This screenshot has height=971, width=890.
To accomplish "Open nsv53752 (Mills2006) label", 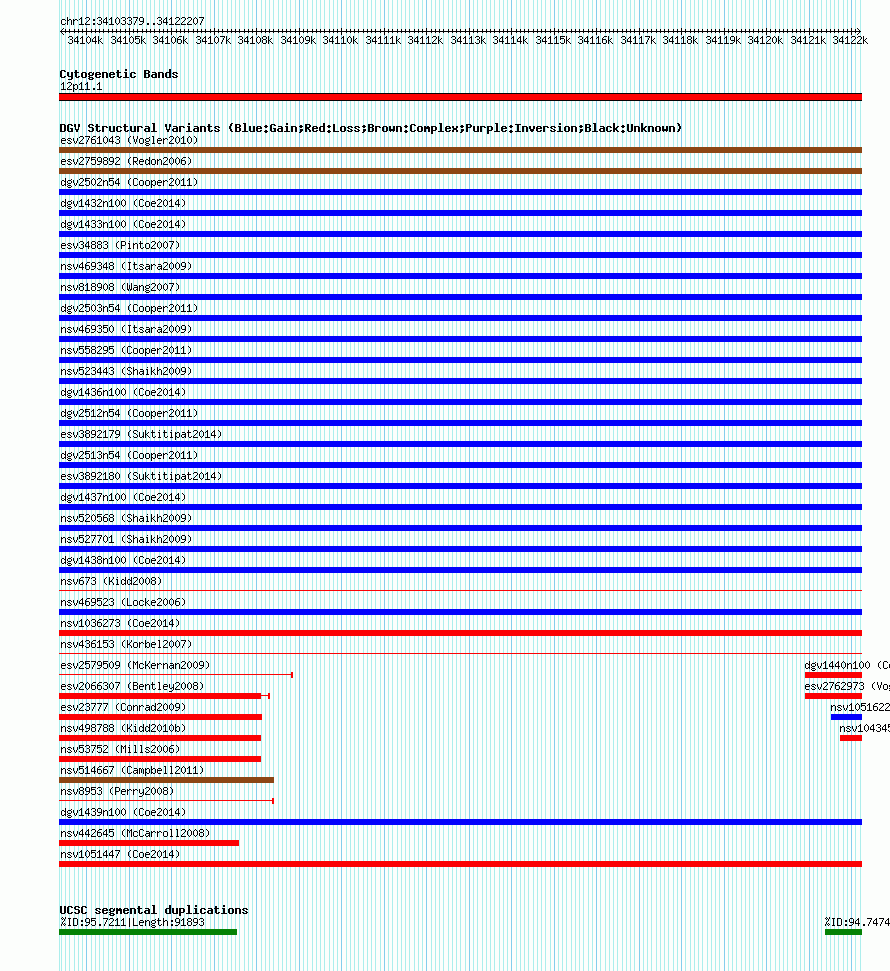I will (x=120, y=751).
